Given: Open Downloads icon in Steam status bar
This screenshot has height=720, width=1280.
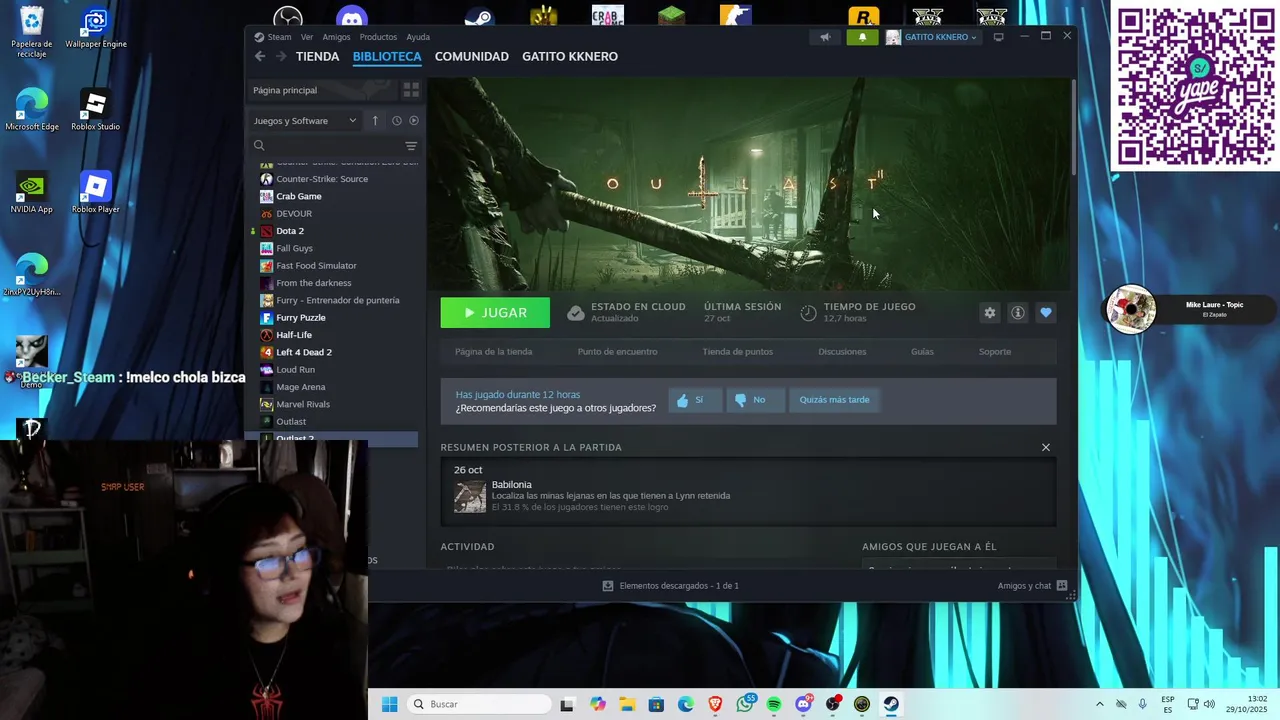Looking at the screenshot, I should tap(608, 586).
